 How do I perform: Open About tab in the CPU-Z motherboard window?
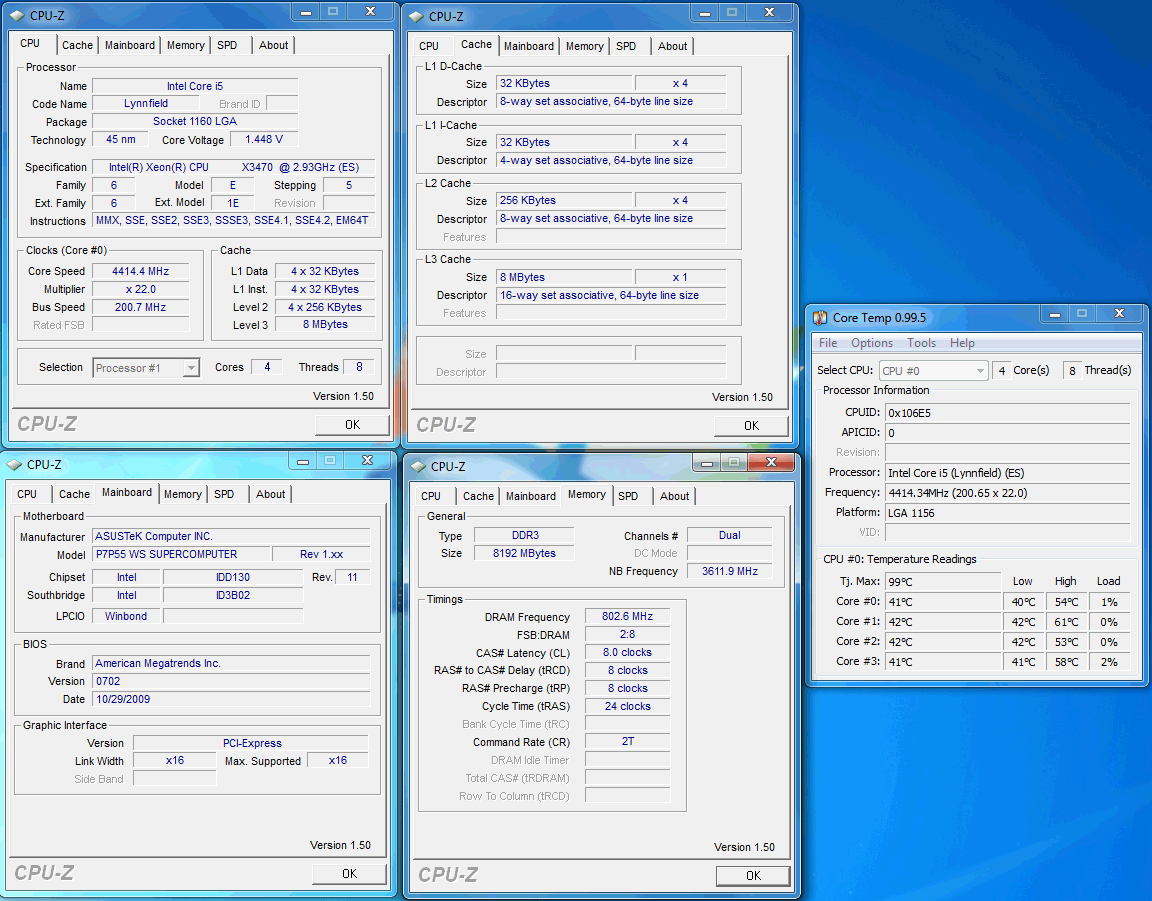[x=270, y=494]
